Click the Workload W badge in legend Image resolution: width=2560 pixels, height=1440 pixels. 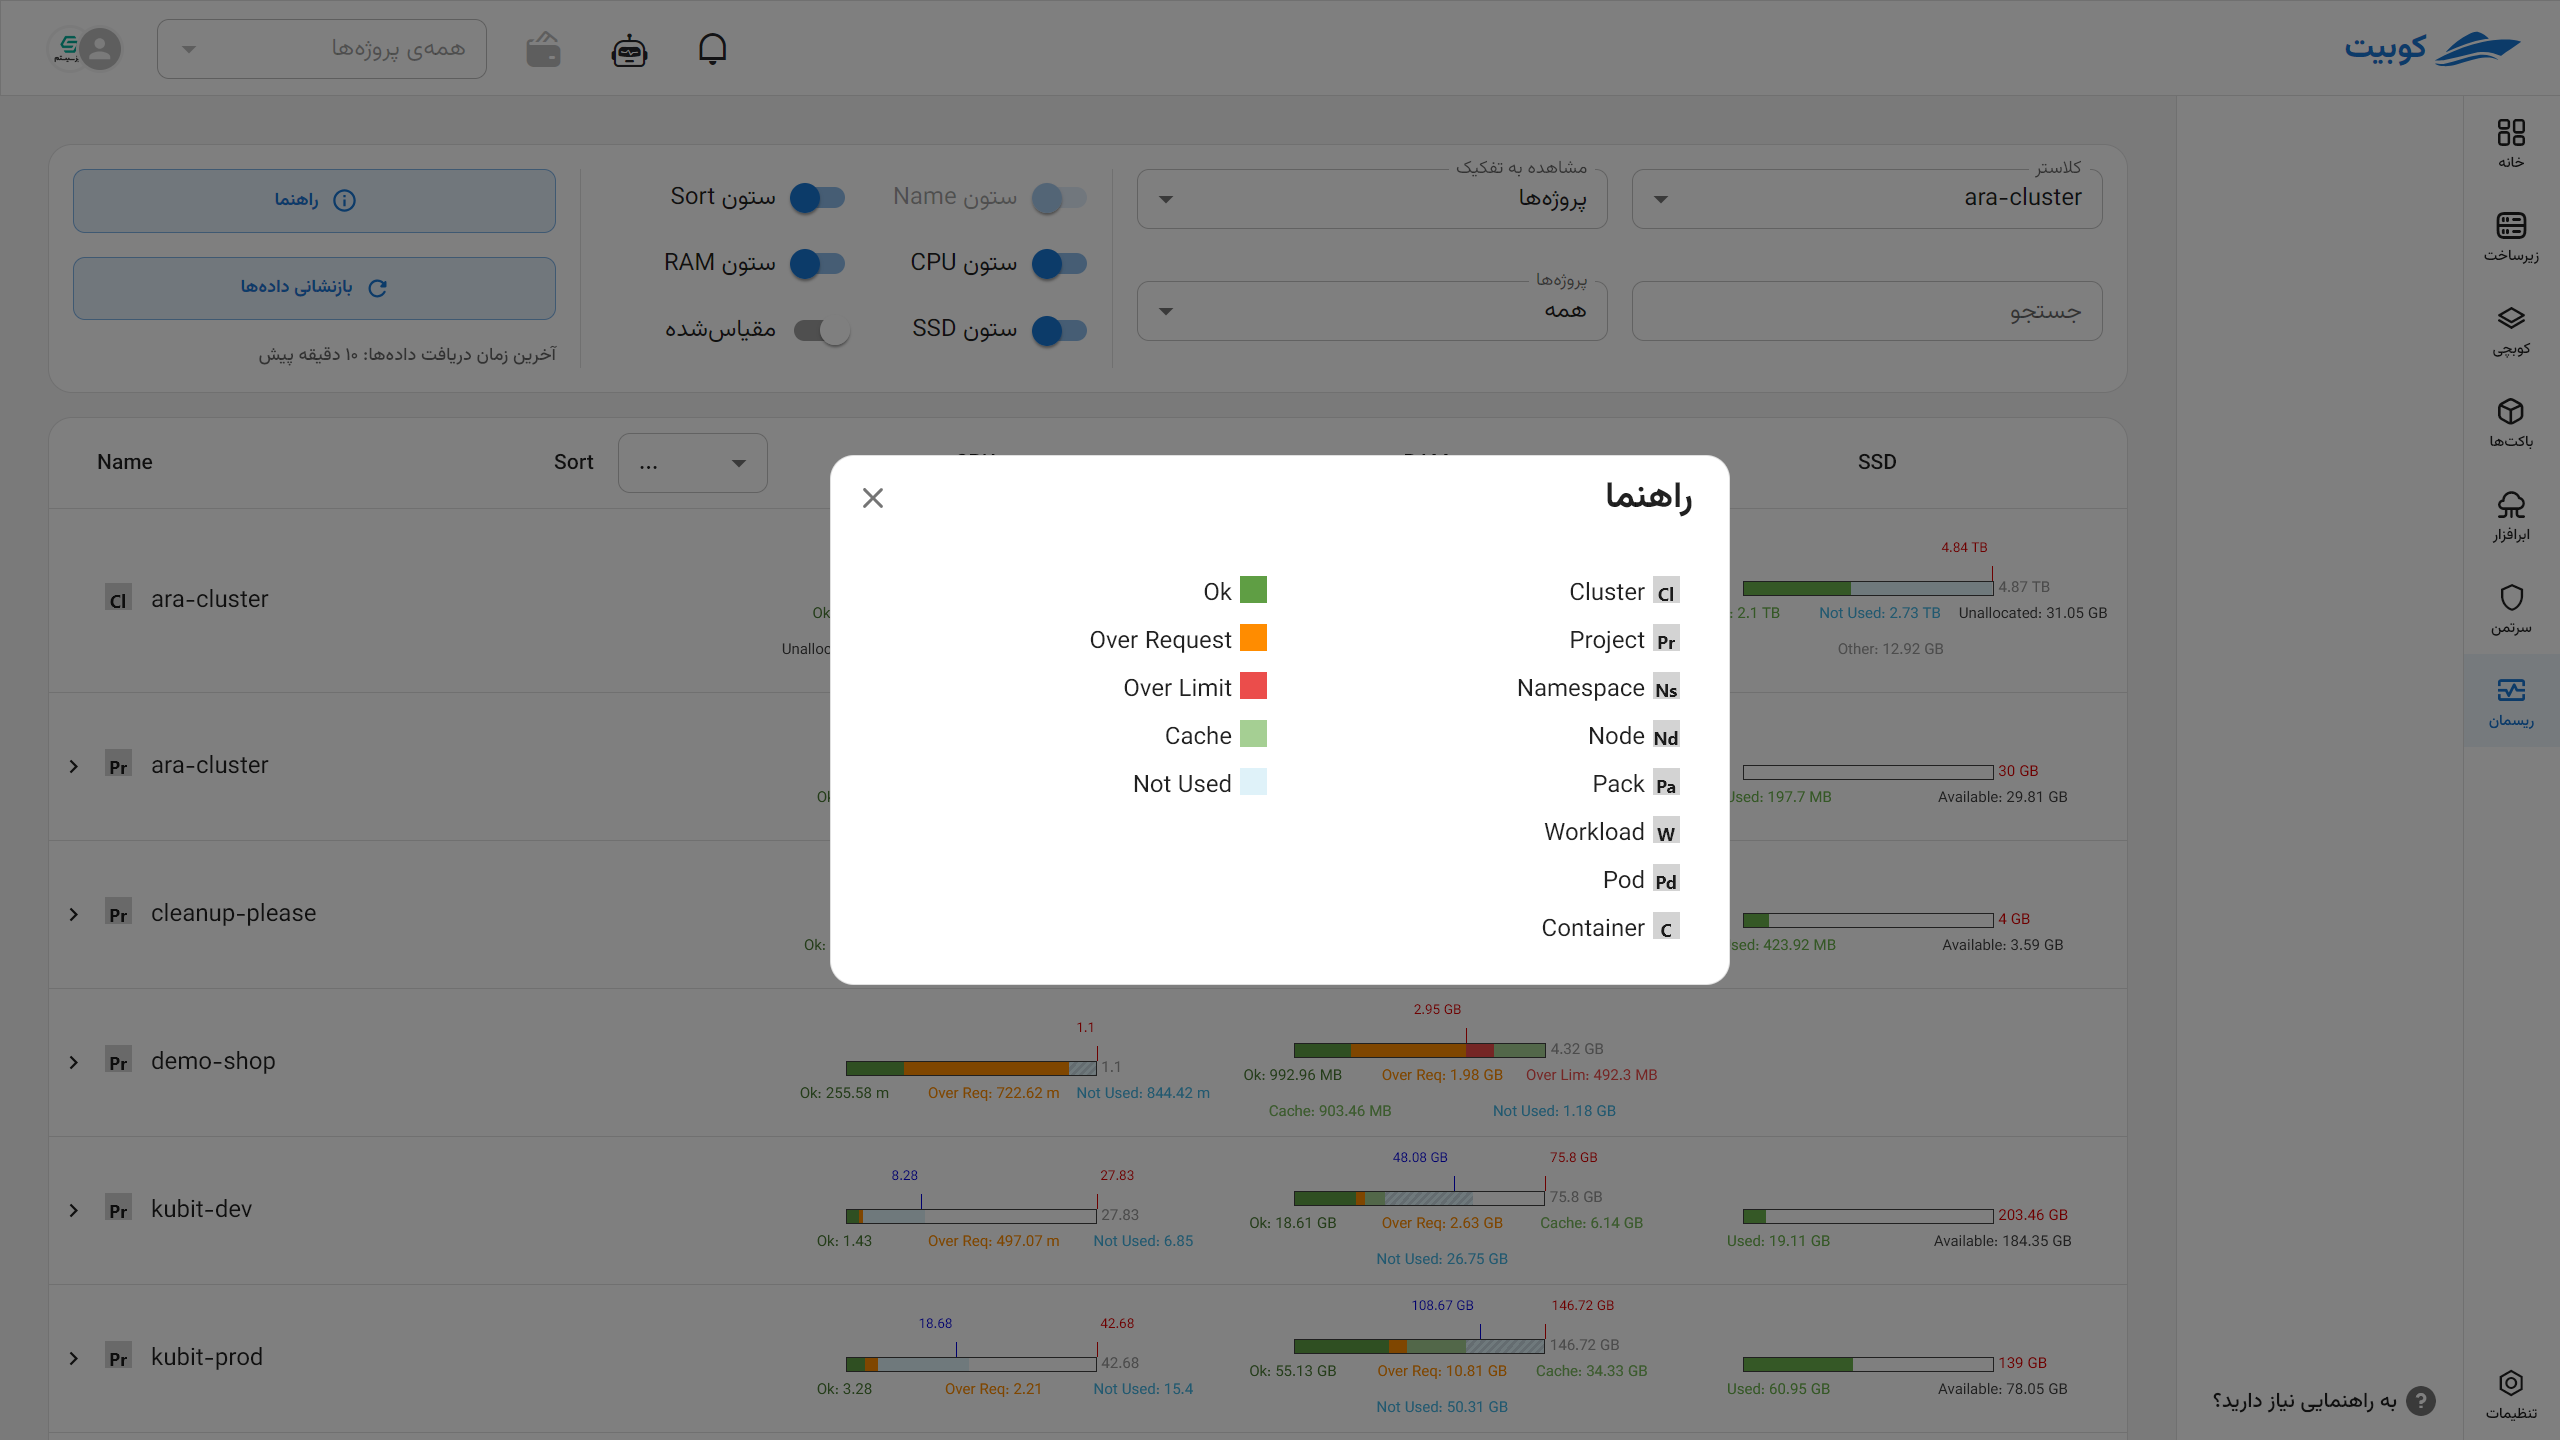[x=1666, y=831]
